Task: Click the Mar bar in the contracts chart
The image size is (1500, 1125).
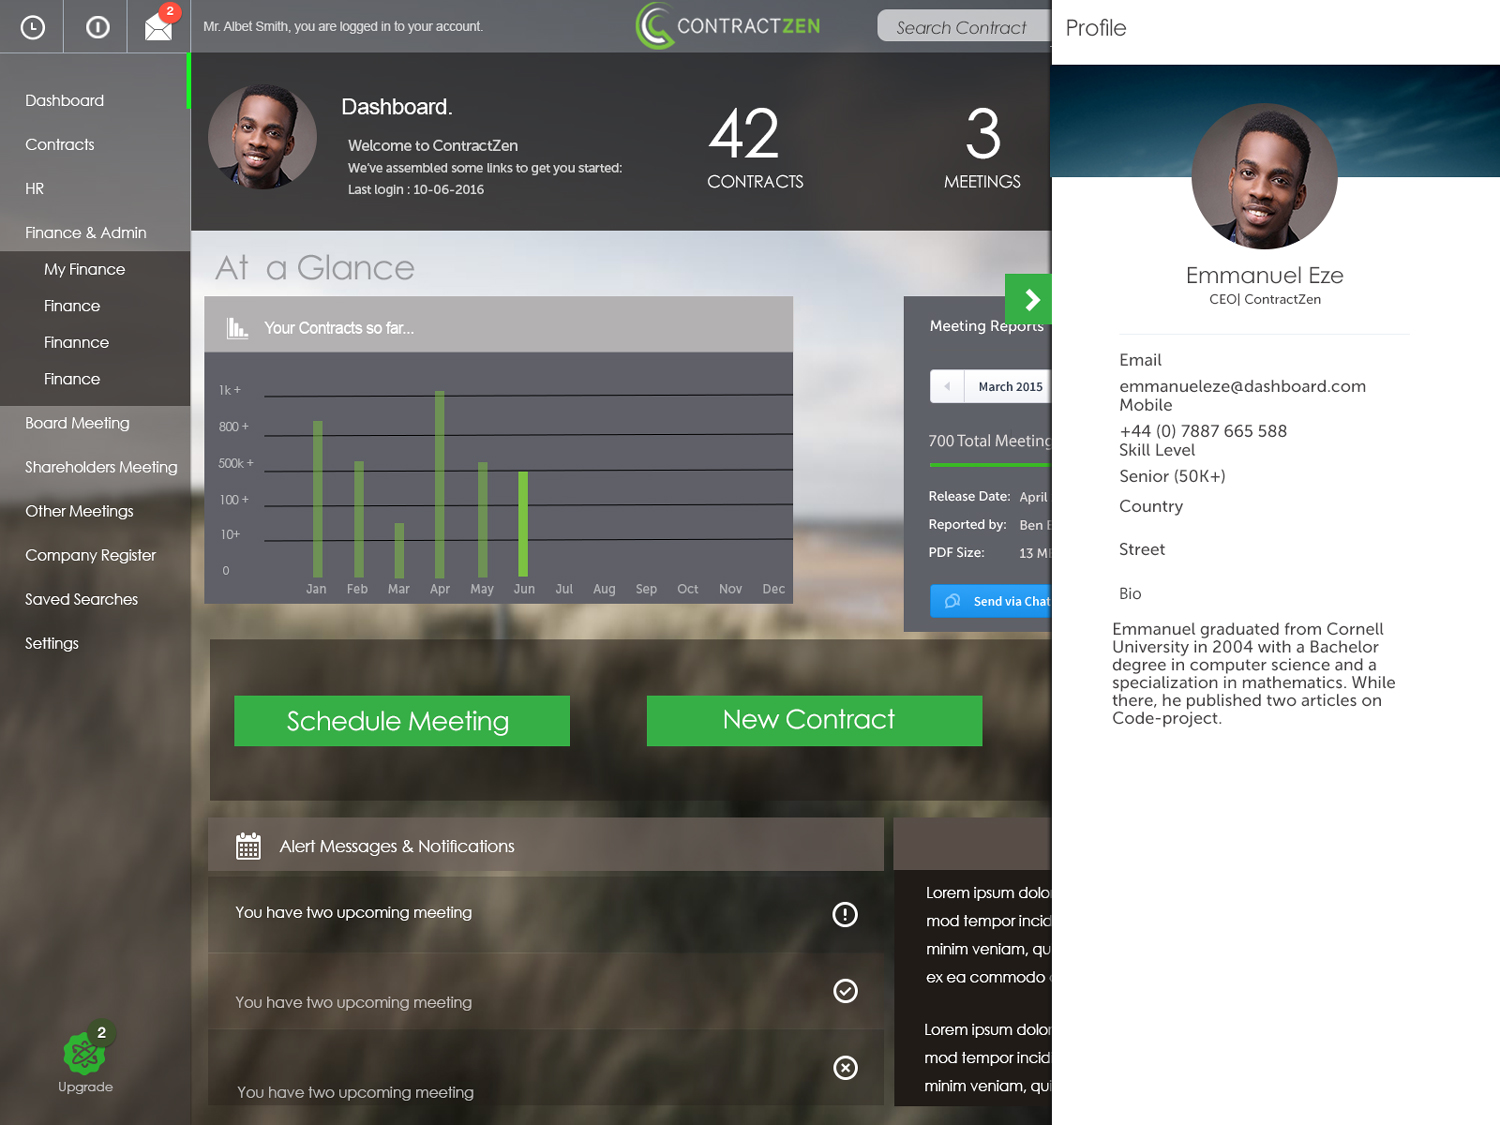Action: (399, 550)
